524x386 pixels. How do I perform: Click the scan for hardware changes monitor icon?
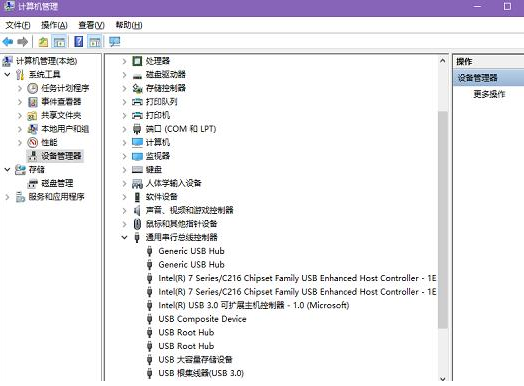pos(114,42)
